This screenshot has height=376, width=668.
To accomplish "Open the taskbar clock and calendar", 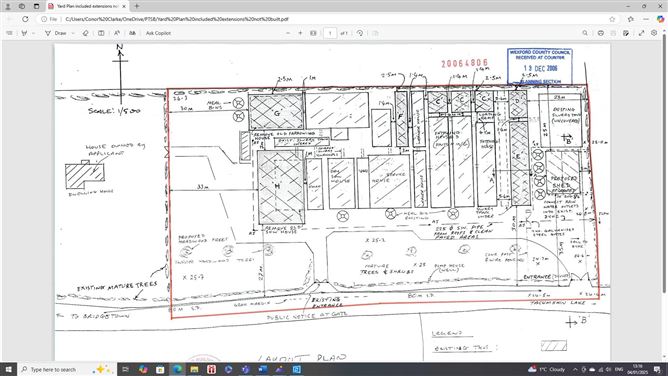I will [x=637, y=369].
